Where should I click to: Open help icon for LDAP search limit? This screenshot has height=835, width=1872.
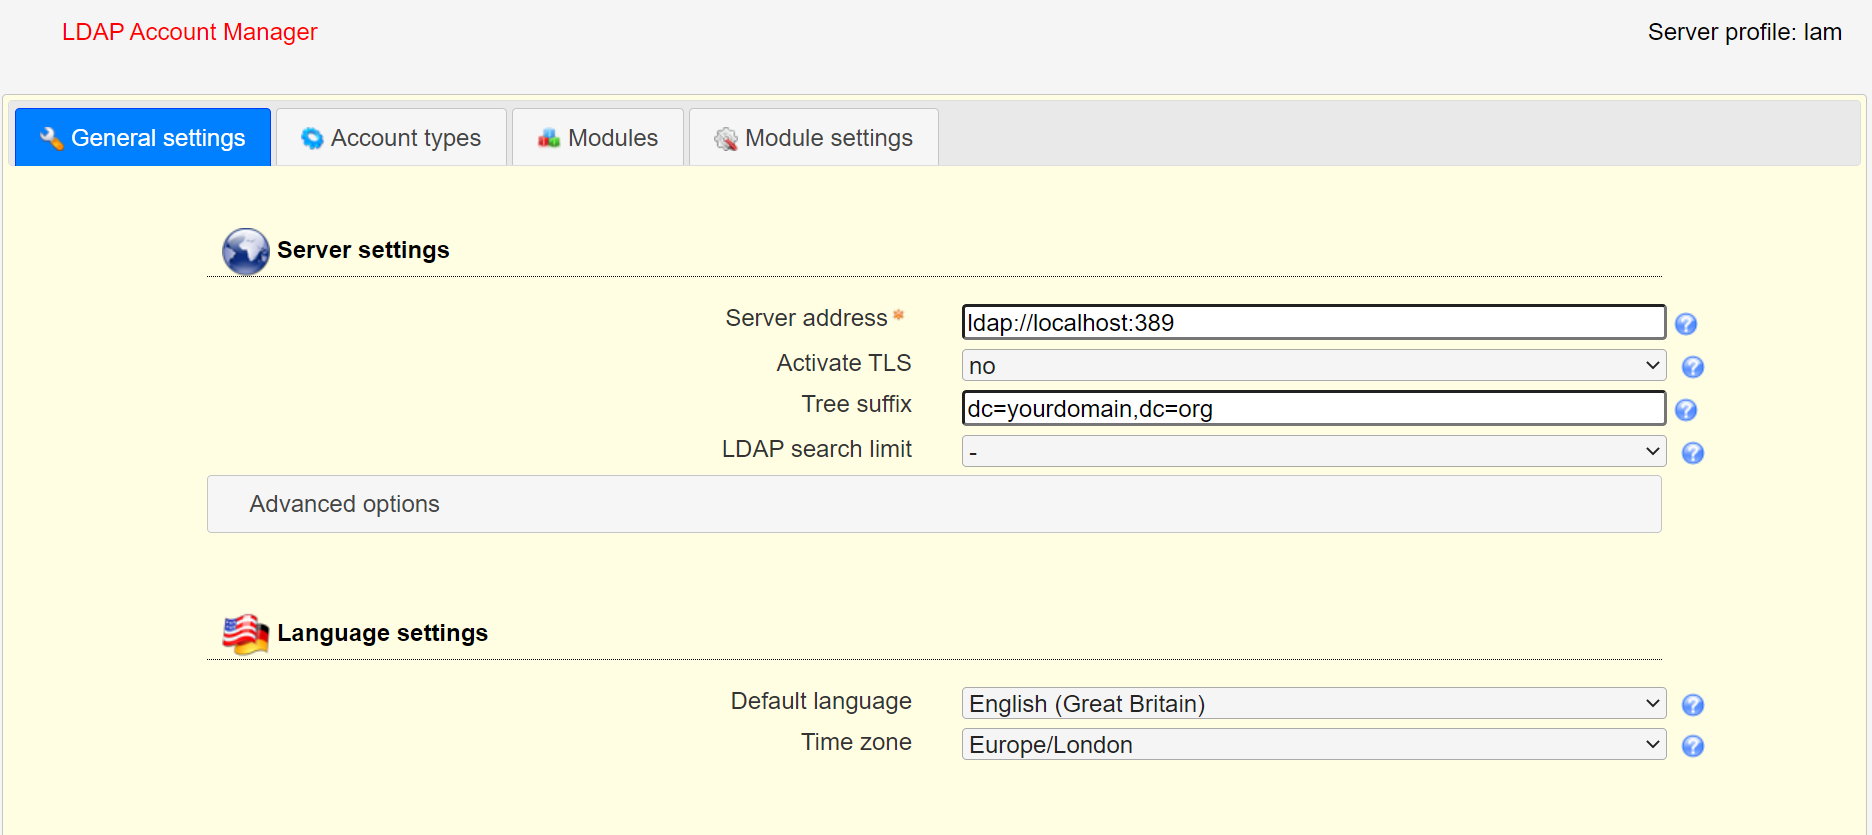pyautogui.click(x=1693, y=453)
